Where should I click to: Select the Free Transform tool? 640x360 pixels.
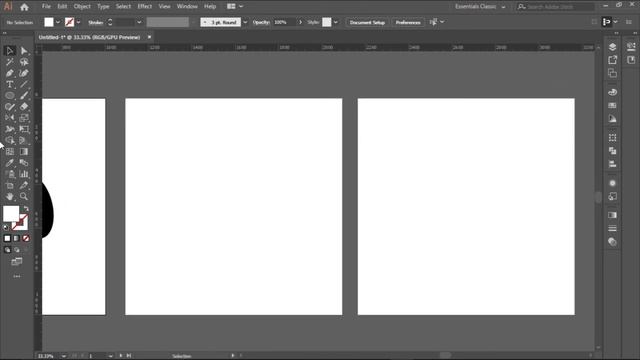(24, 129)
